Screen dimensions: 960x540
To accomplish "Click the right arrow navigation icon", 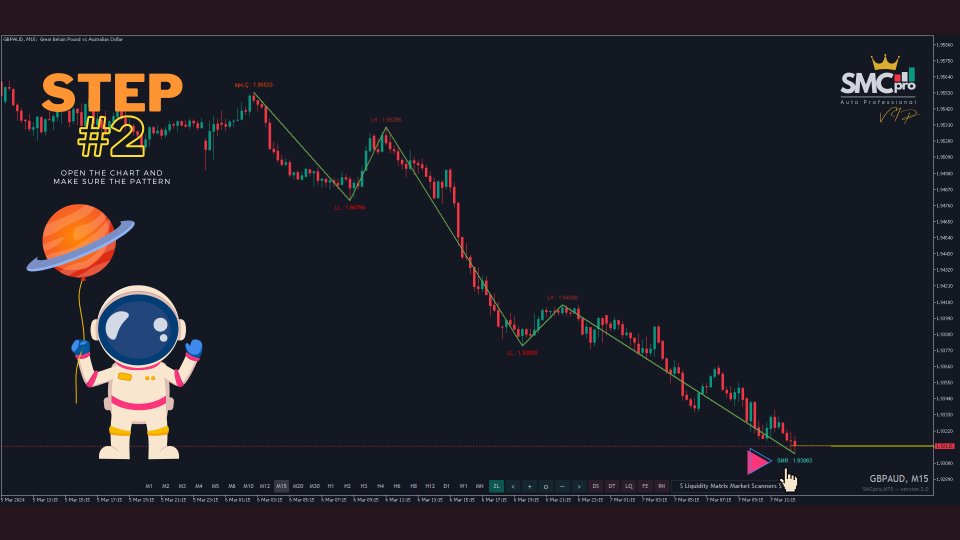I will click(579, 485).
